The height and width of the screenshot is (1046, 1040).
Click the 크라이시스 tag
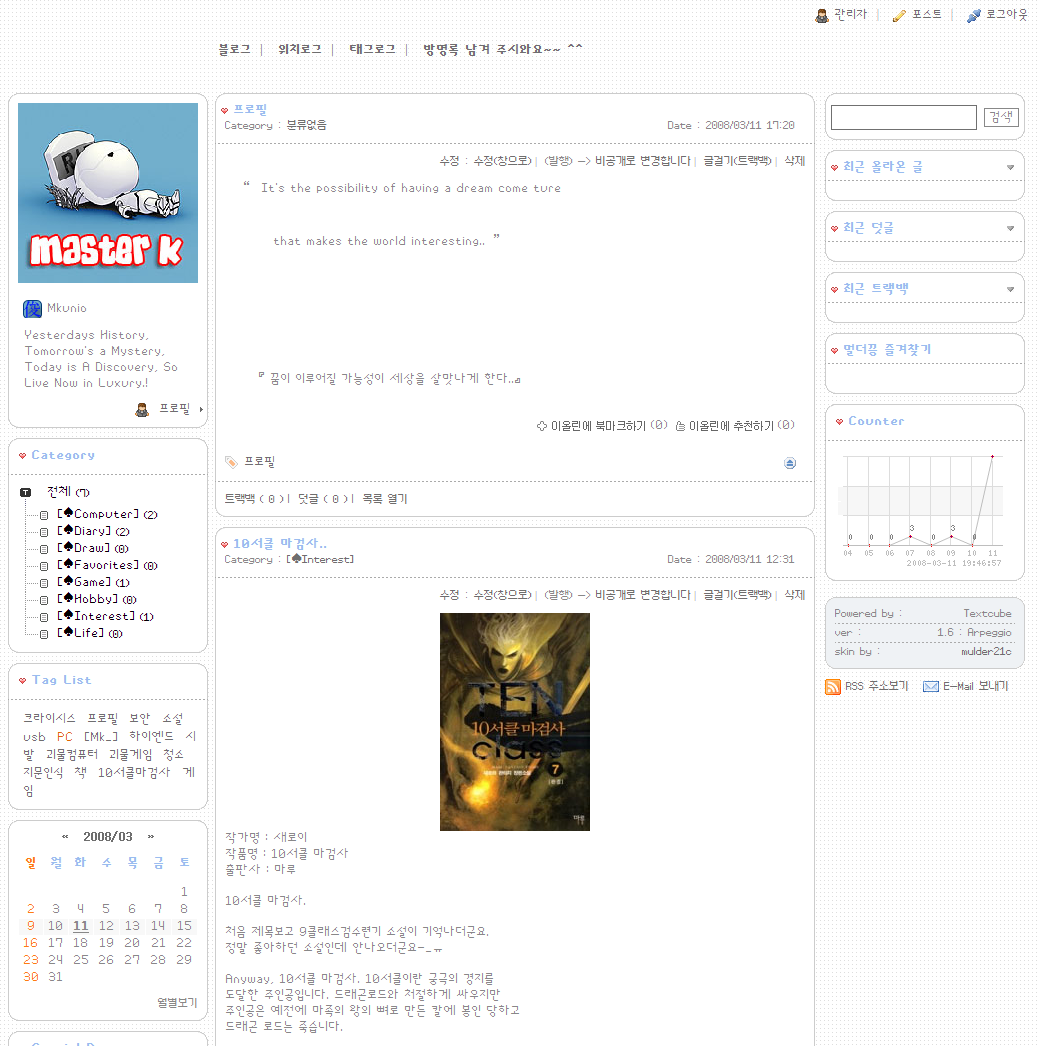[49, 718]
